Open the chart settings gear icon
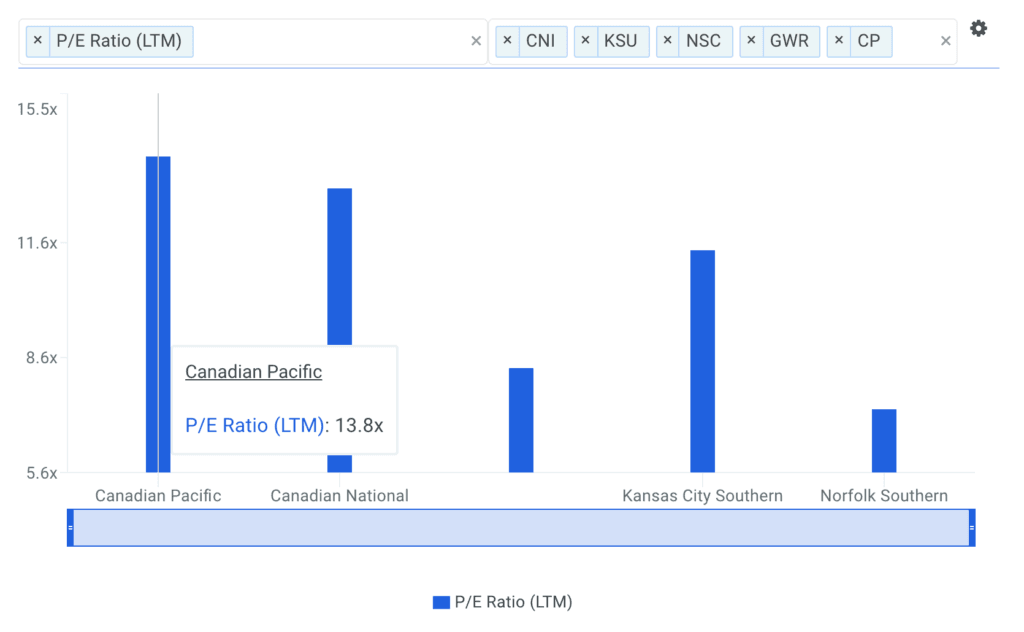This screenshot has width=1024, height=632. coord(978,29)
